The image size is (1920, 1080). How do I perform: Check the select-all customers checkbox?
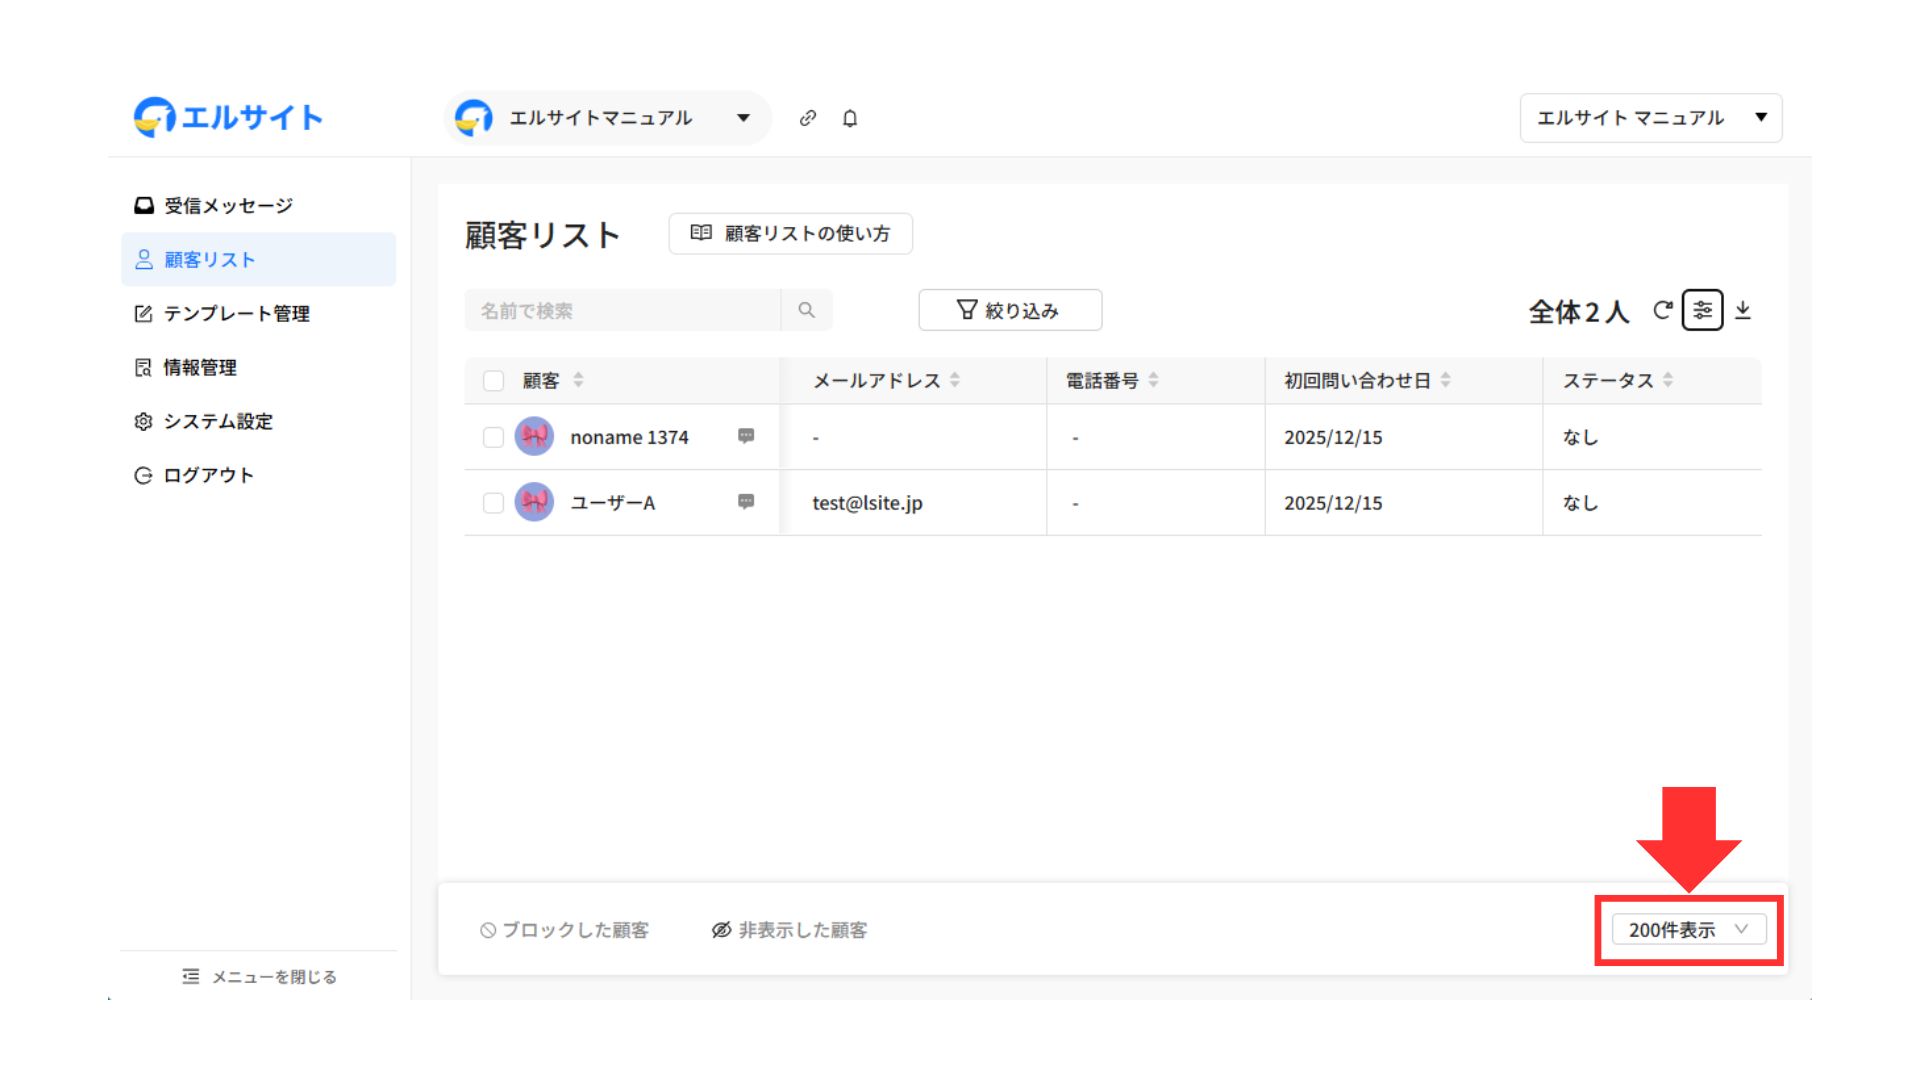tap(493, 381)
